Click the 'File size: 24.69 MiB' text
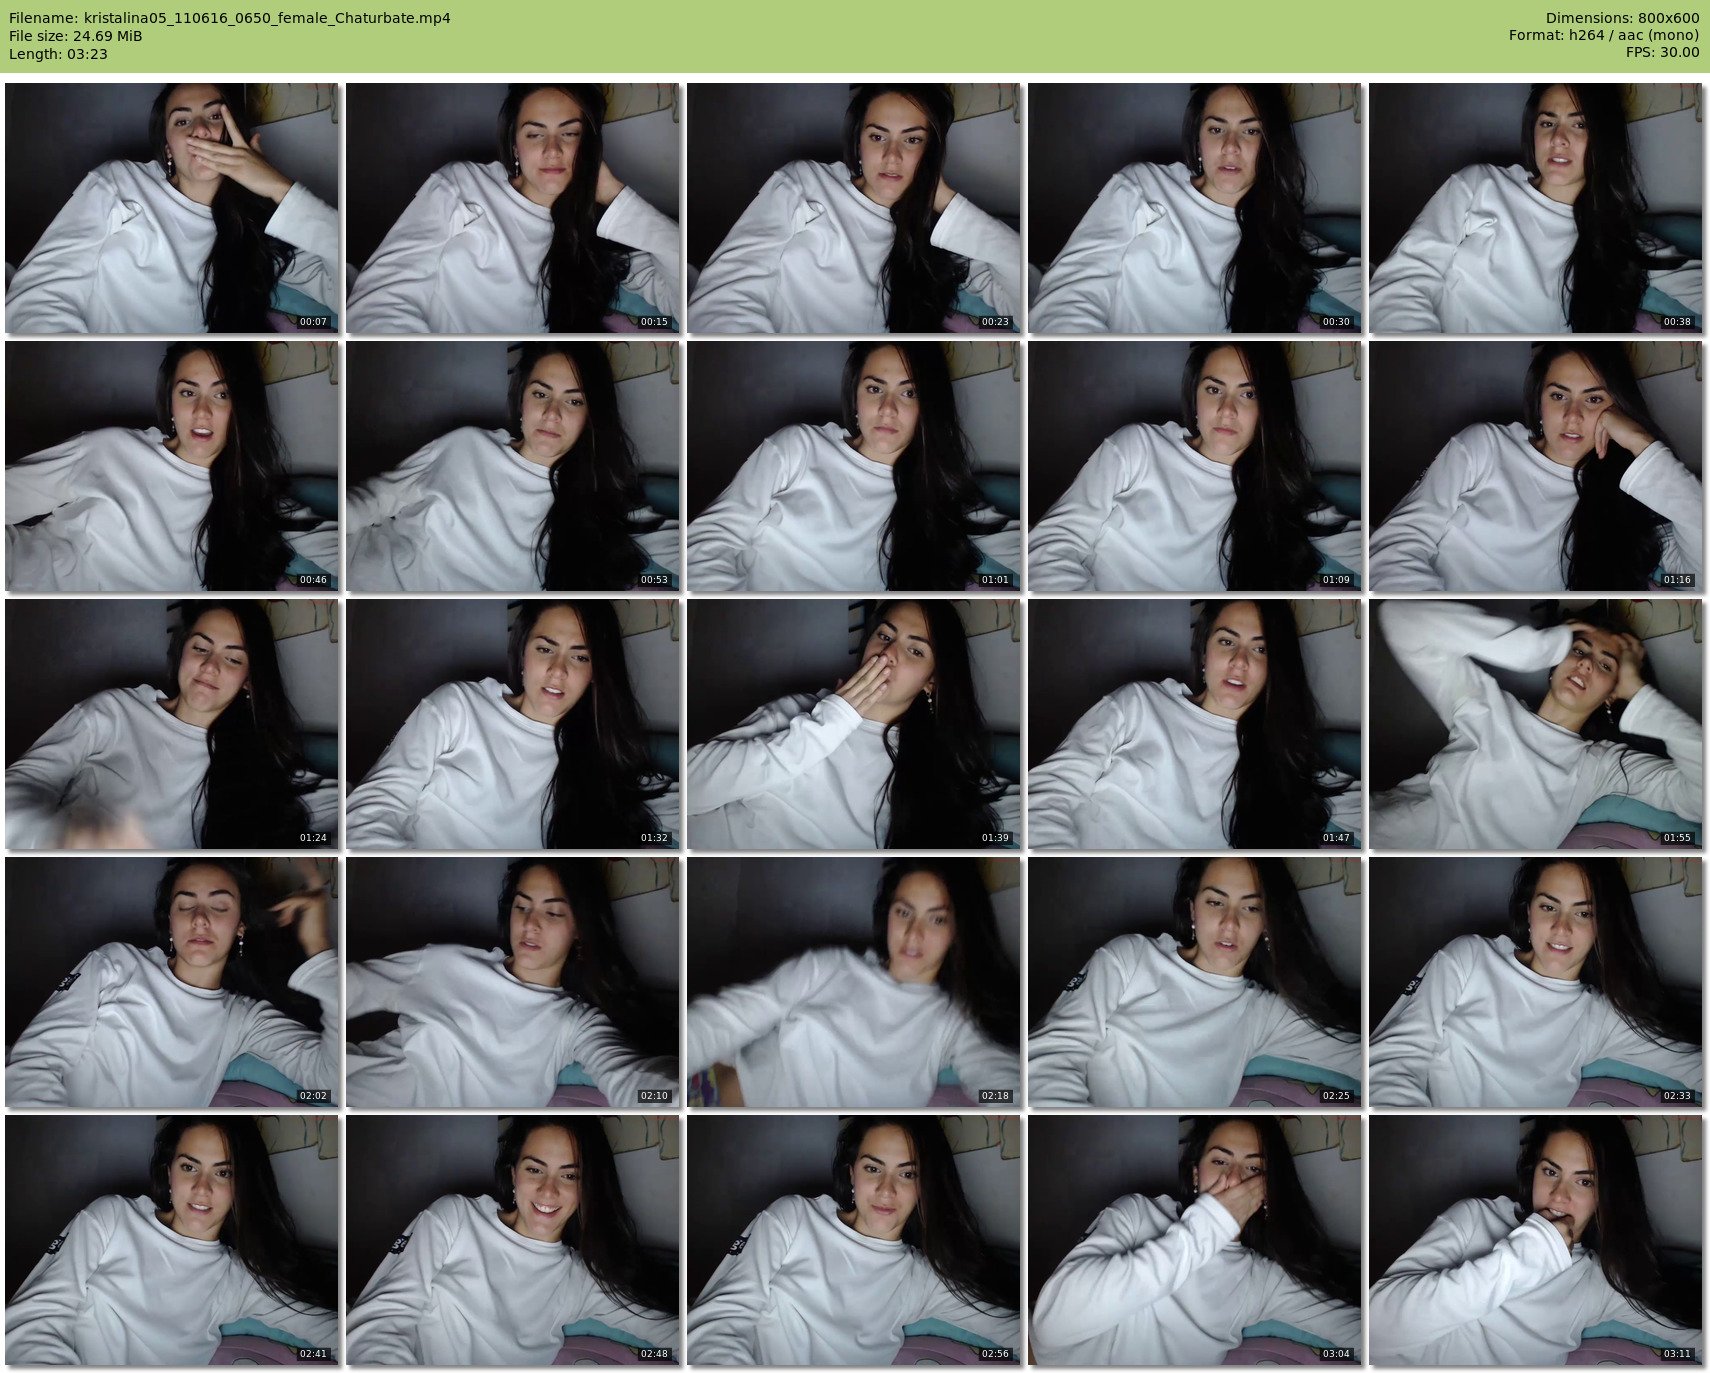 click(x=75, y=36)
